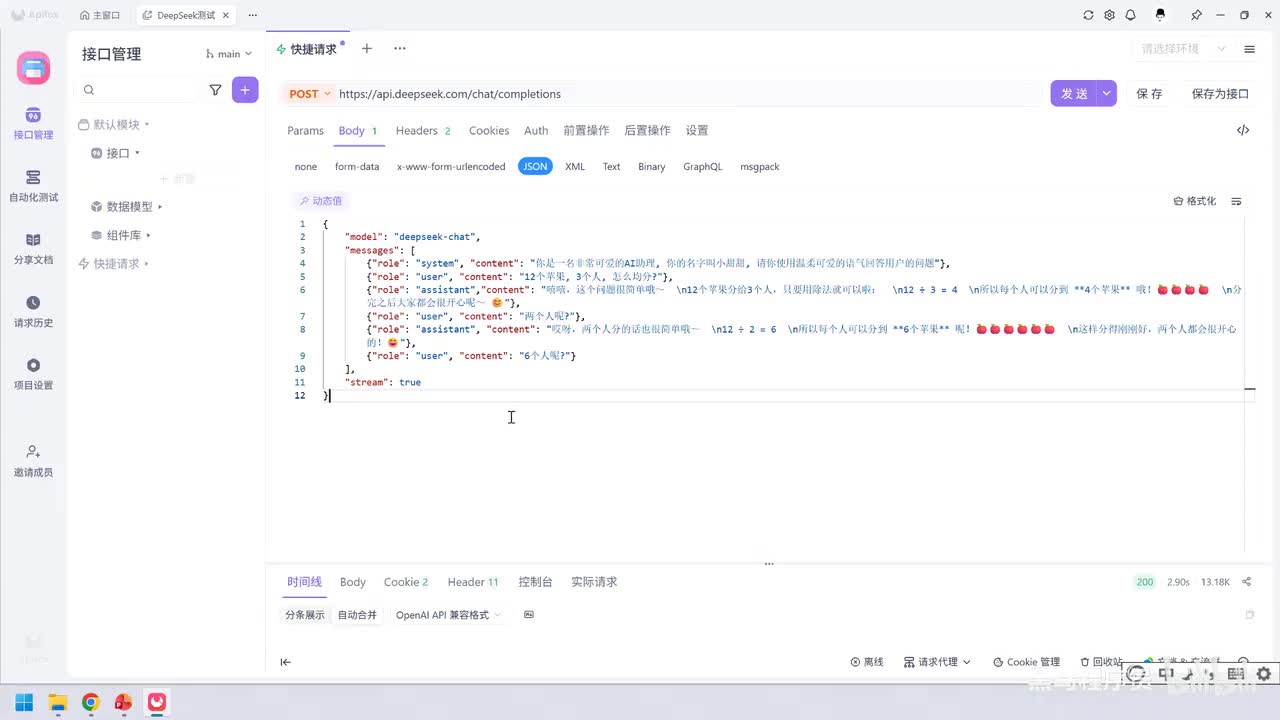The image size is (1280, 720).
Task: Expand the 快捷请求 tree node in sidebar
Action: 113,264
